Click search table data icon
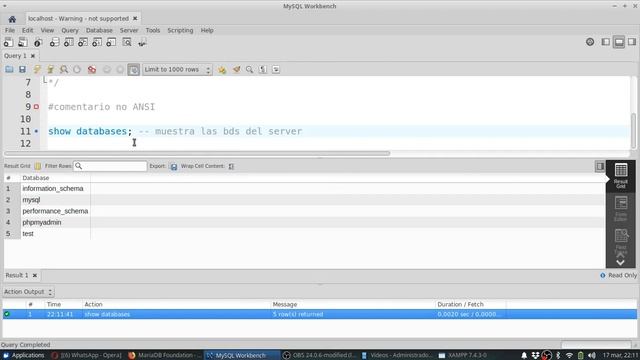Image resolution: width=640 pixels, height=360 pixels. pyautogui.click(x=127, y=42)
